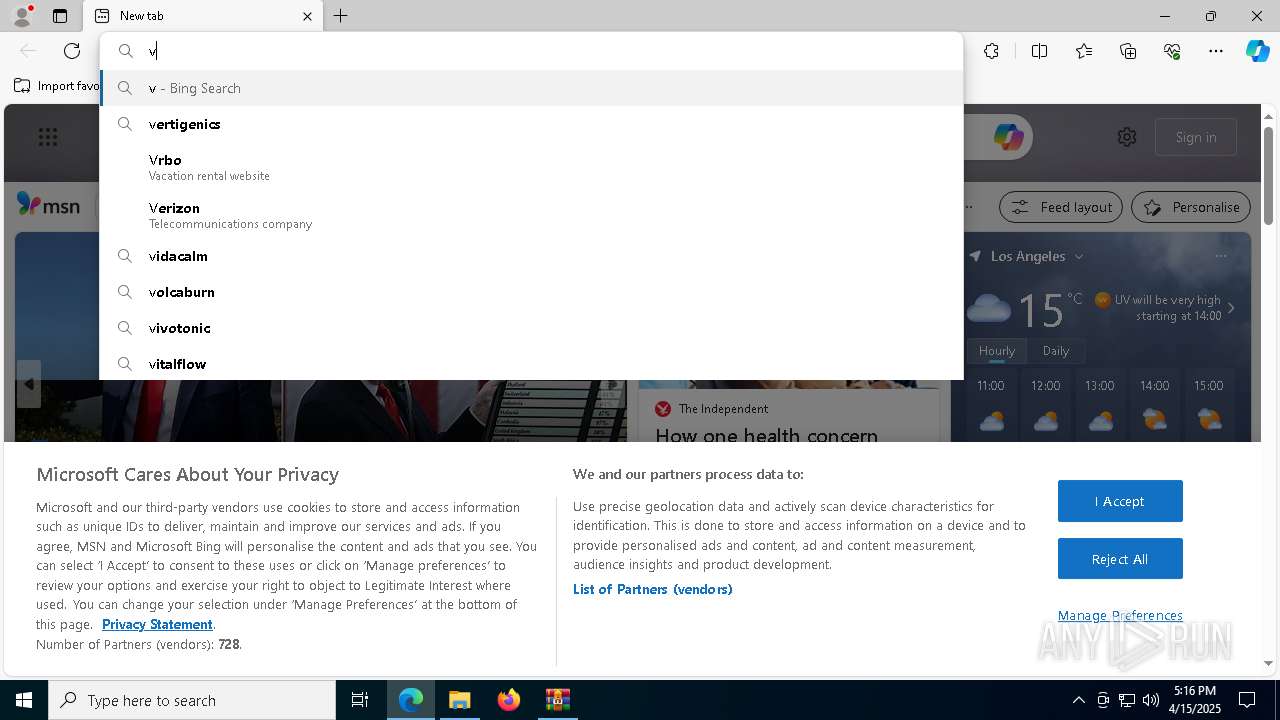Screen dimensions: 1280x720
Task: Open the volume speaker icon
Action: [x=1150, y=700]
